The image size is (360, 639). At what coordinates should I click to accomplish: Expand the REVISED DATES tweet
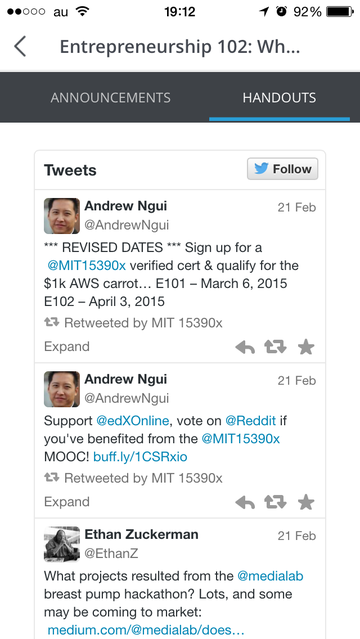(x=66, y=347)
